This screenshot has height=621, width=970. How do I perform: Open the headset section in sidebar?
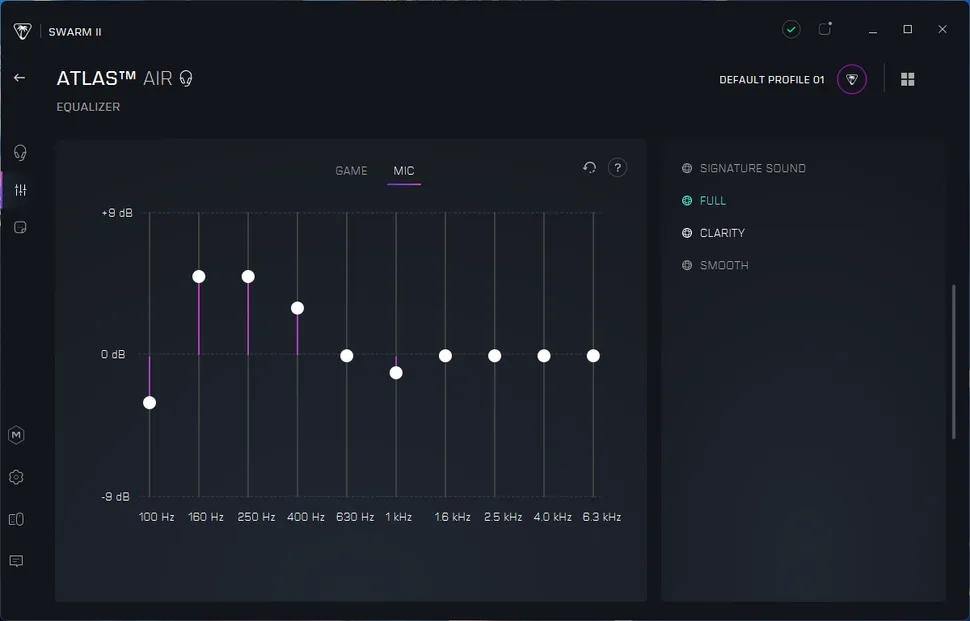click(x=19, y=153)
